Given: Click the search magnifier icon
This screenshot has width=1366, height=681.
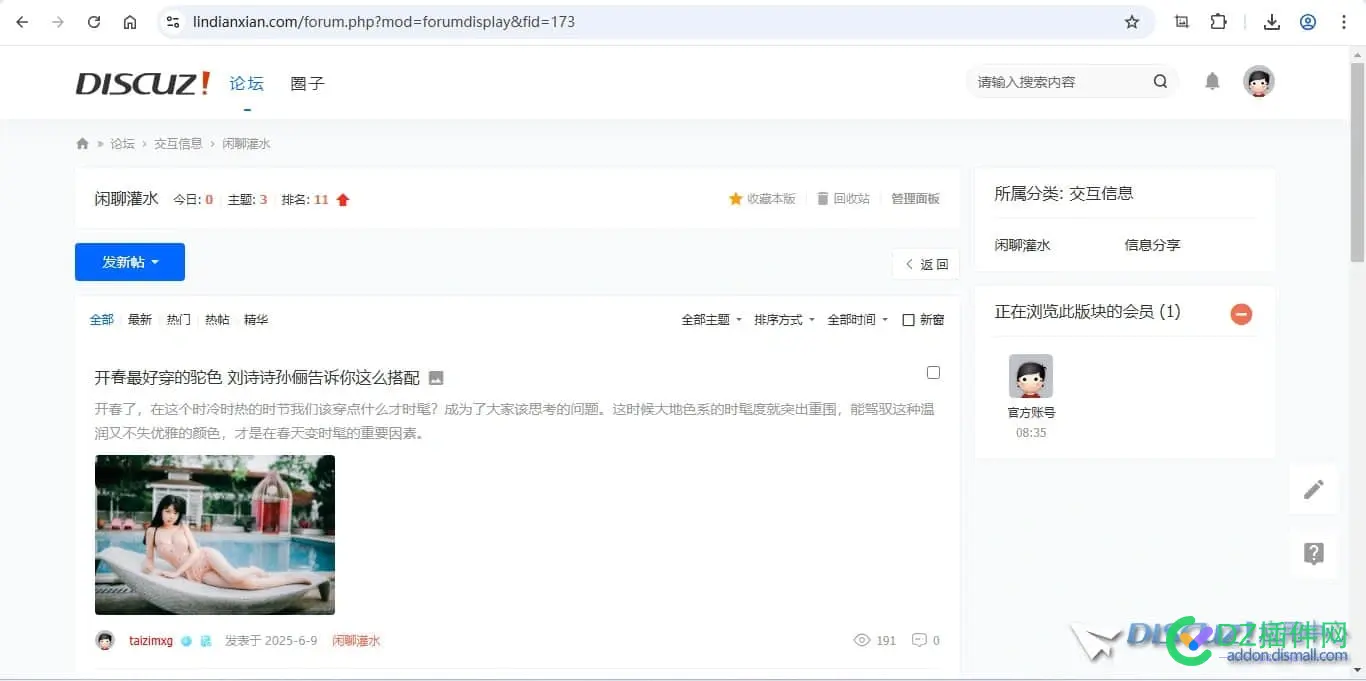Looking at the screenshot, I should [x=1160, y=82].
